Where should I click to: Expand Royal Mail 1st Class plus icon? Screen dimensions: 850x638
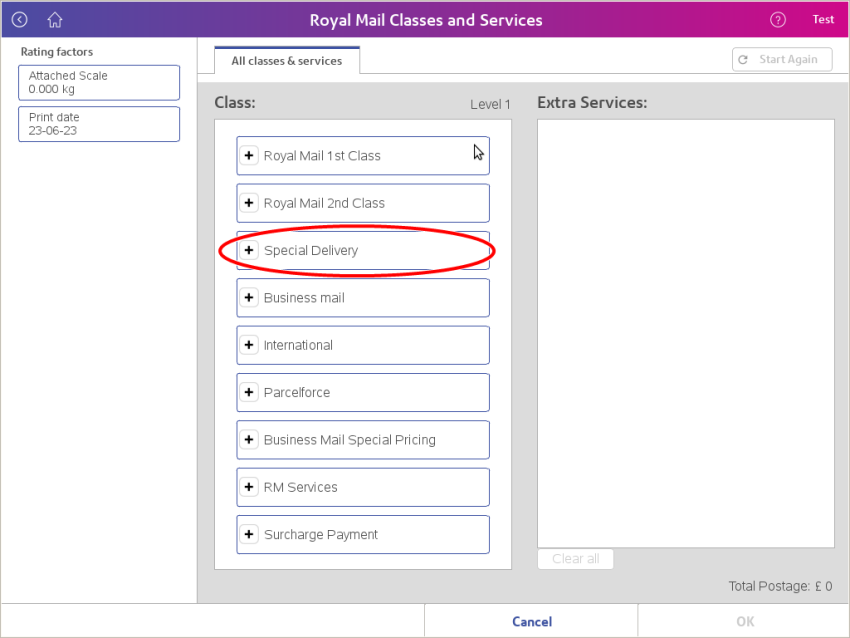(249, 156)
